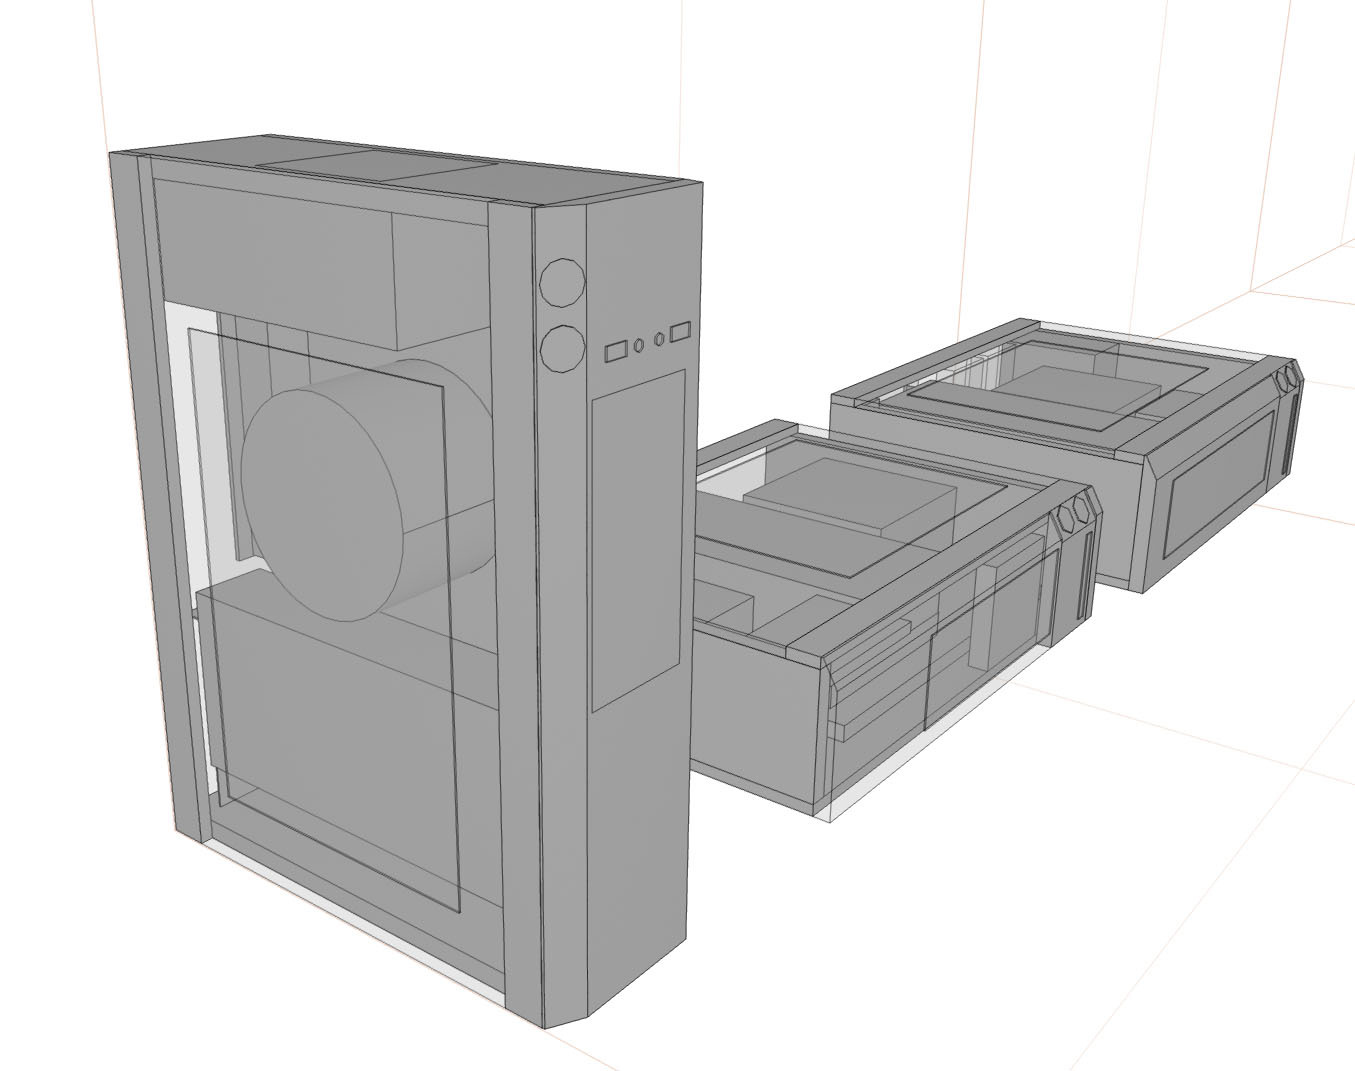Select the tall rectangular panel on tower front

(x=638, y=539)
